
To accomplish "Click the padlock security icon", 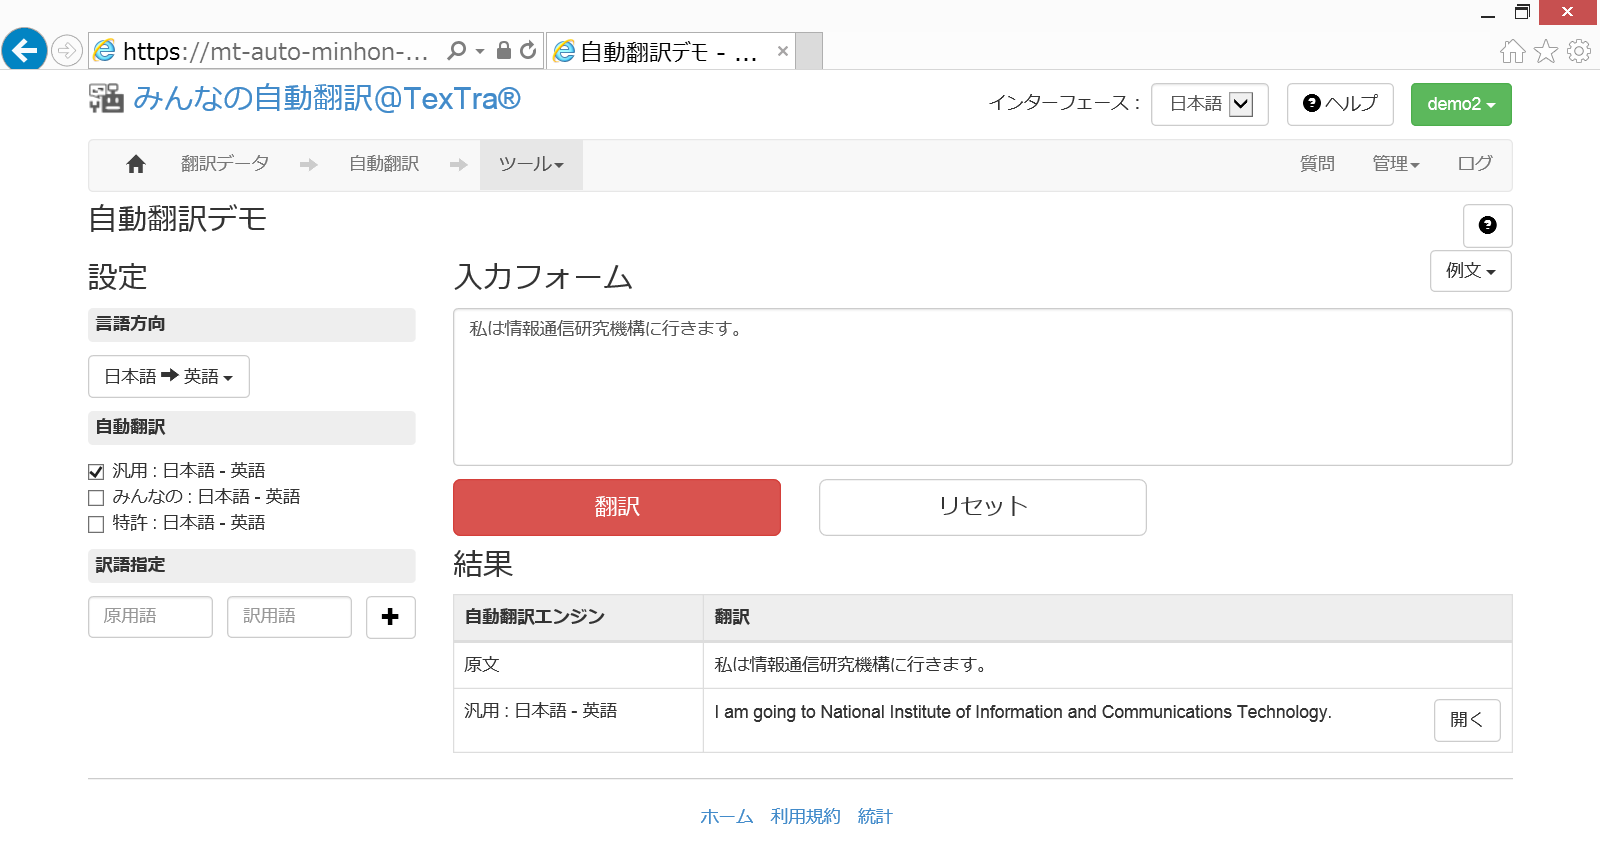I will pyautogui.click(x=504, y=50).
